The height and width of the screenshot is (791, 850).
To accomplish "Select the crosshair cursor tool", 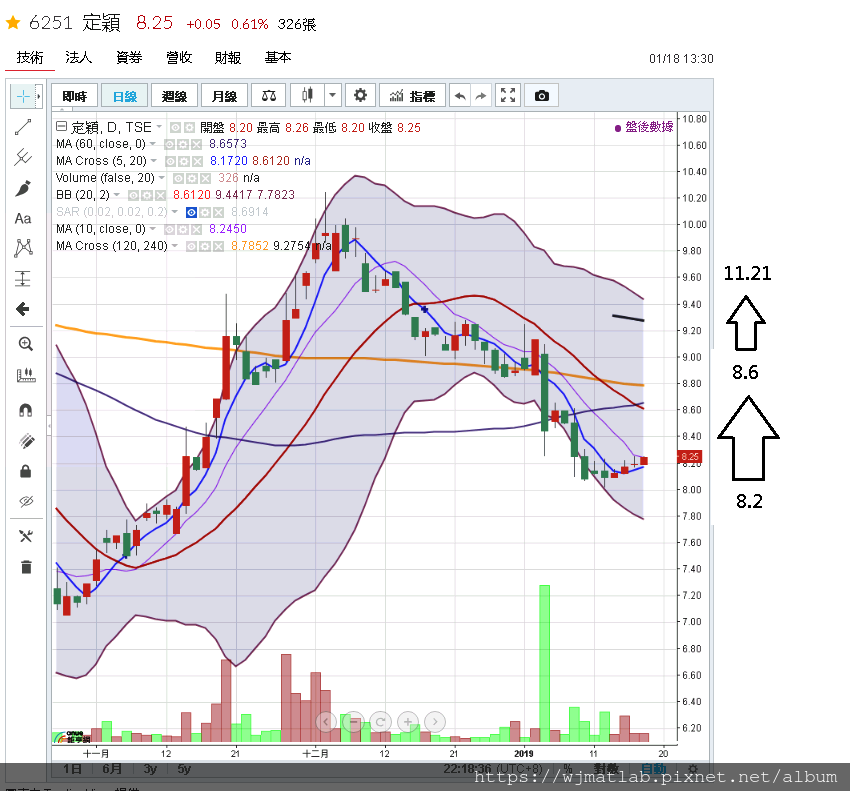I will click(23, 97).
